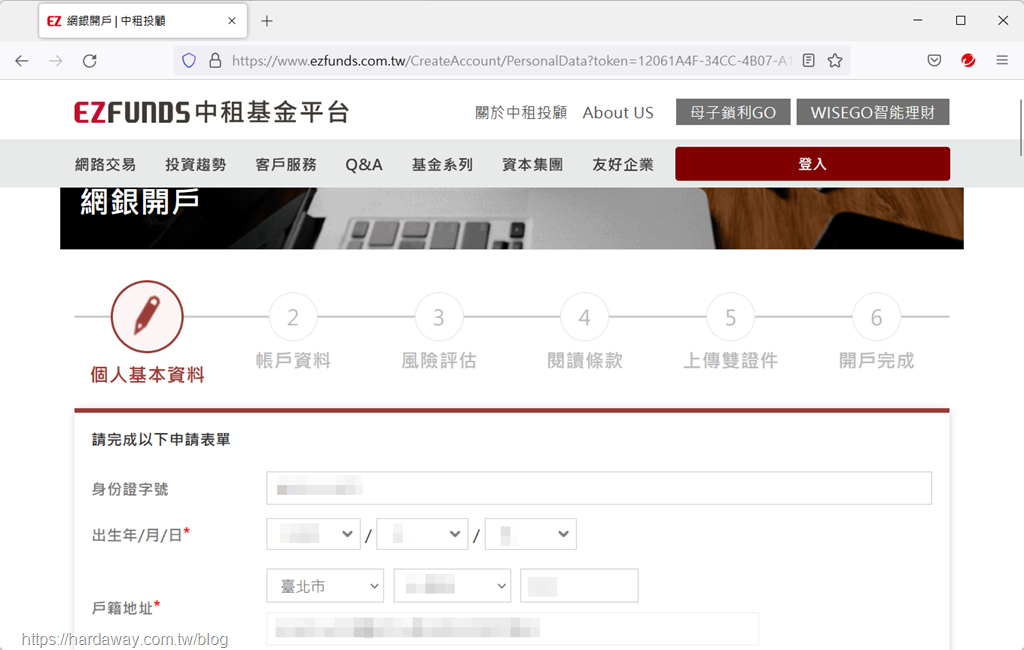Open the 客戶服務 menu
The width and height of the screenshot is (1024, 650).
[285, 165]
